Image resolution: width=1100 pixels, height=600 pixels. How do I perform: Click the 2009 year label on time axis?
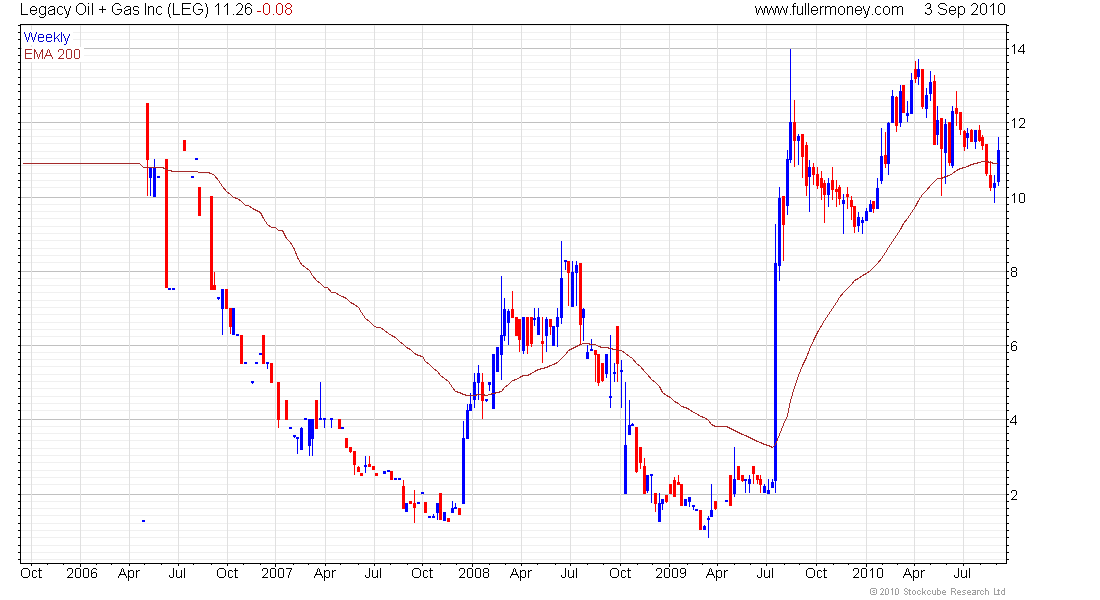671,573
